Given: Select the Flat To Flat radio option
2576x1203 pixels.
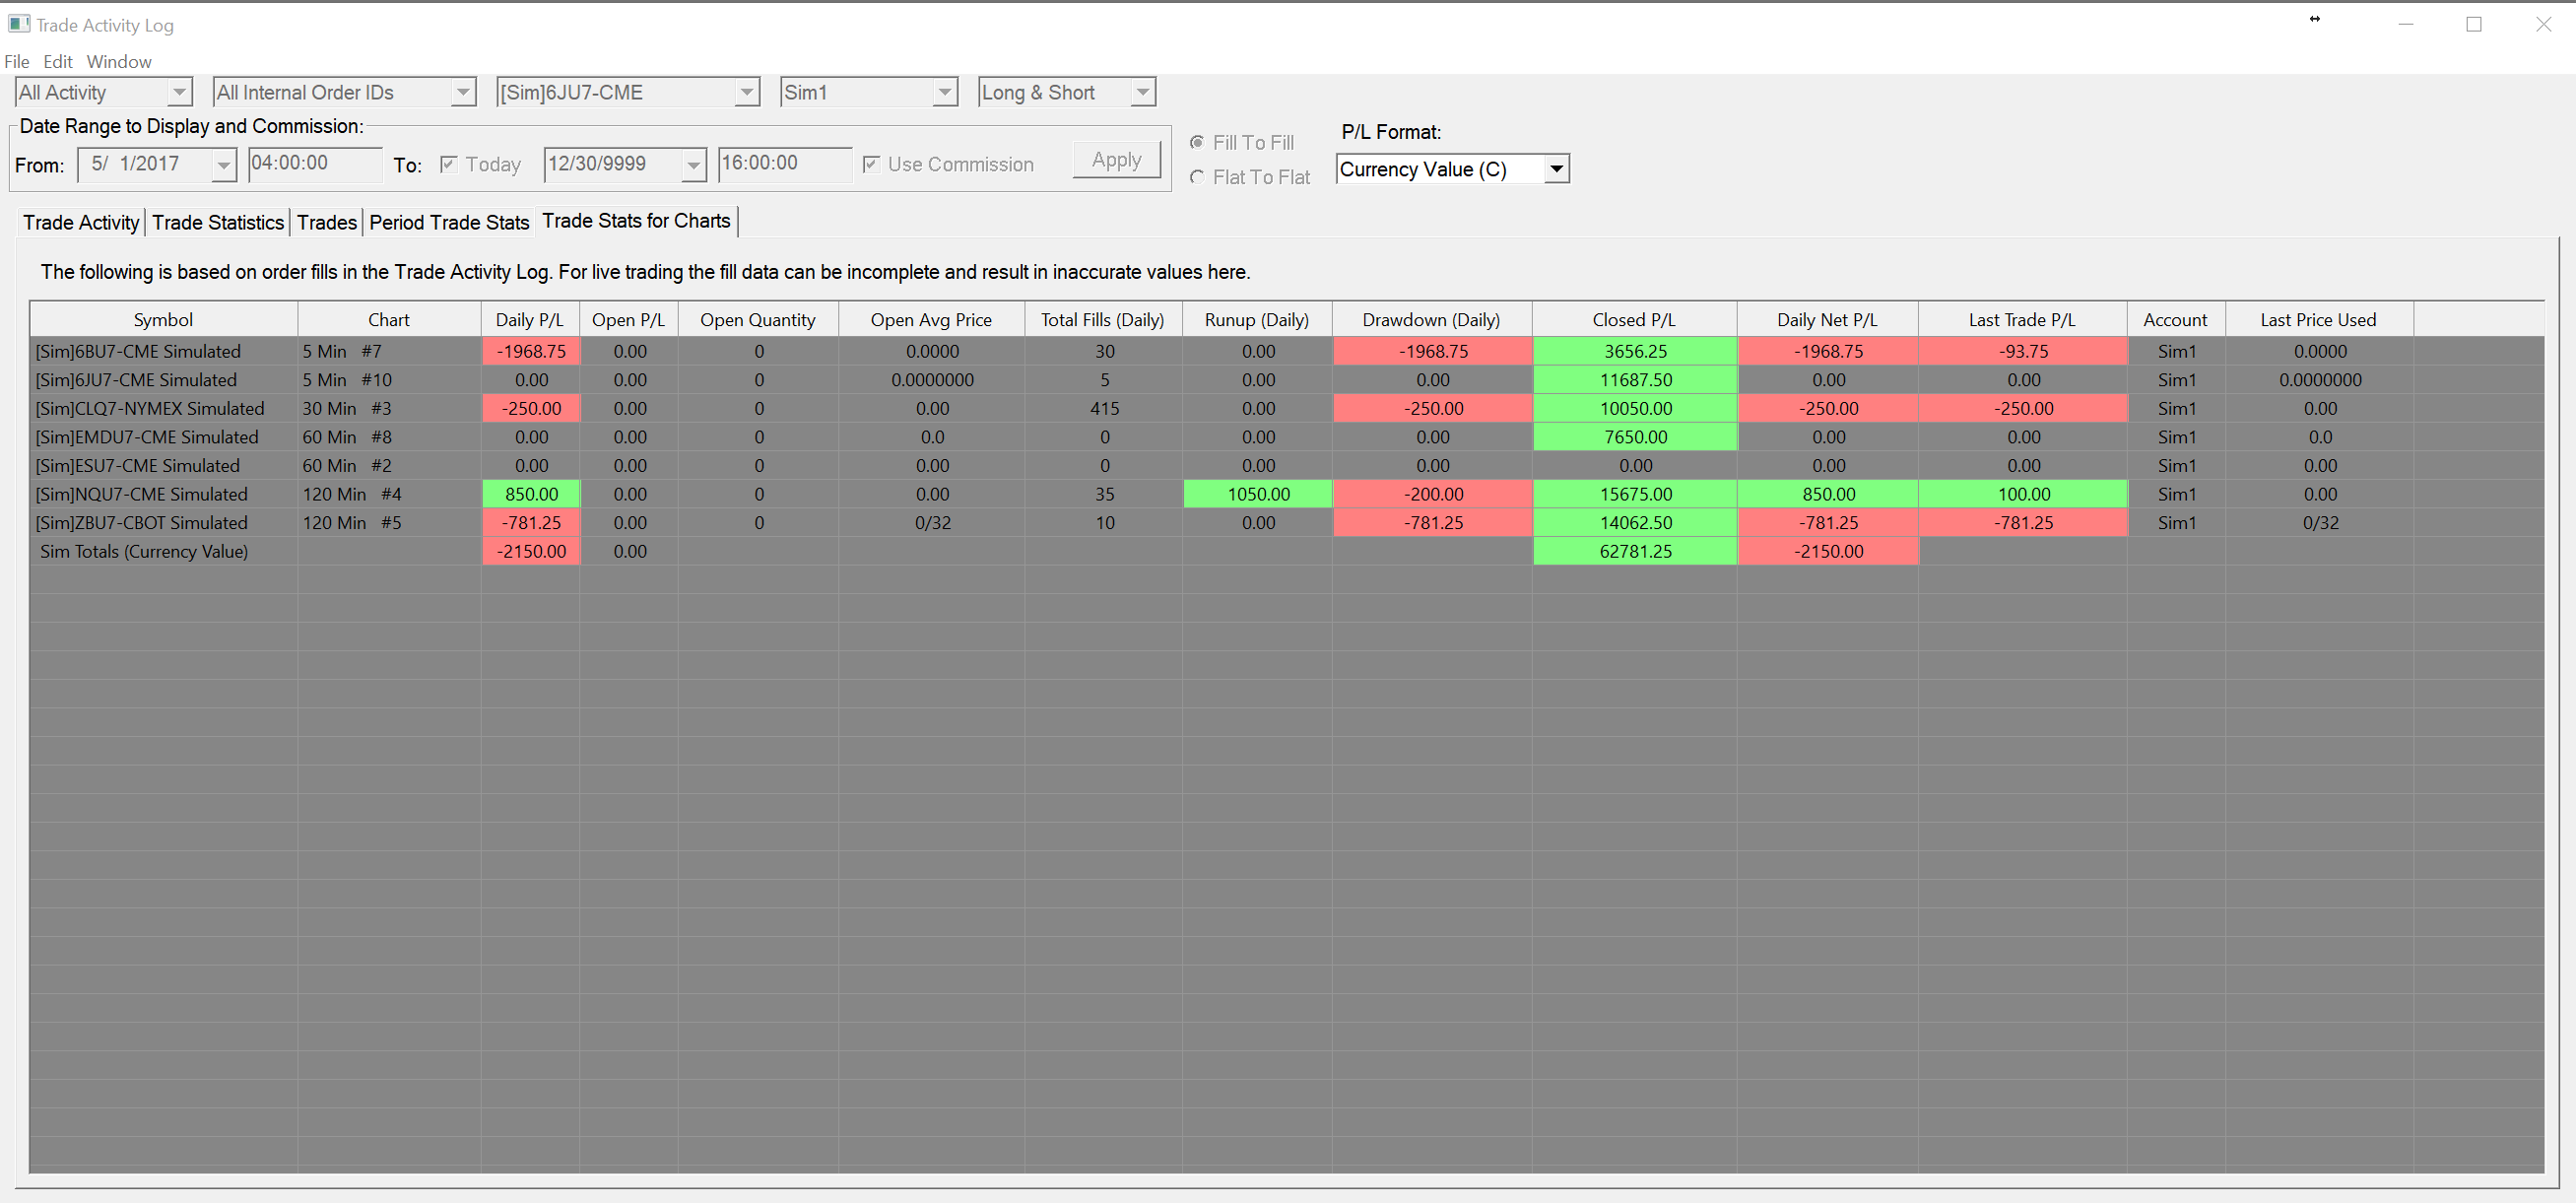Looking at the screenshot, I should point(1197,177).
